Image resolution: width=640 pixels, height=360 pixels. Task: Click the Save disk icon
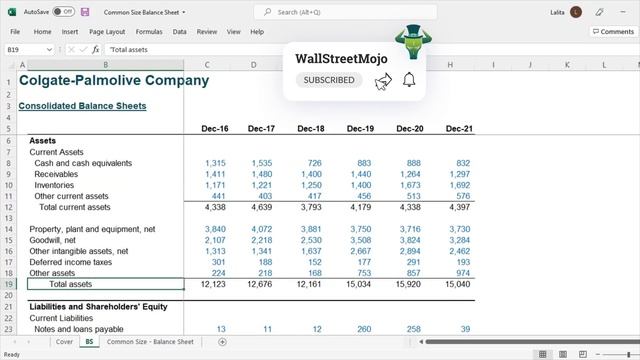tap(85, 12)
